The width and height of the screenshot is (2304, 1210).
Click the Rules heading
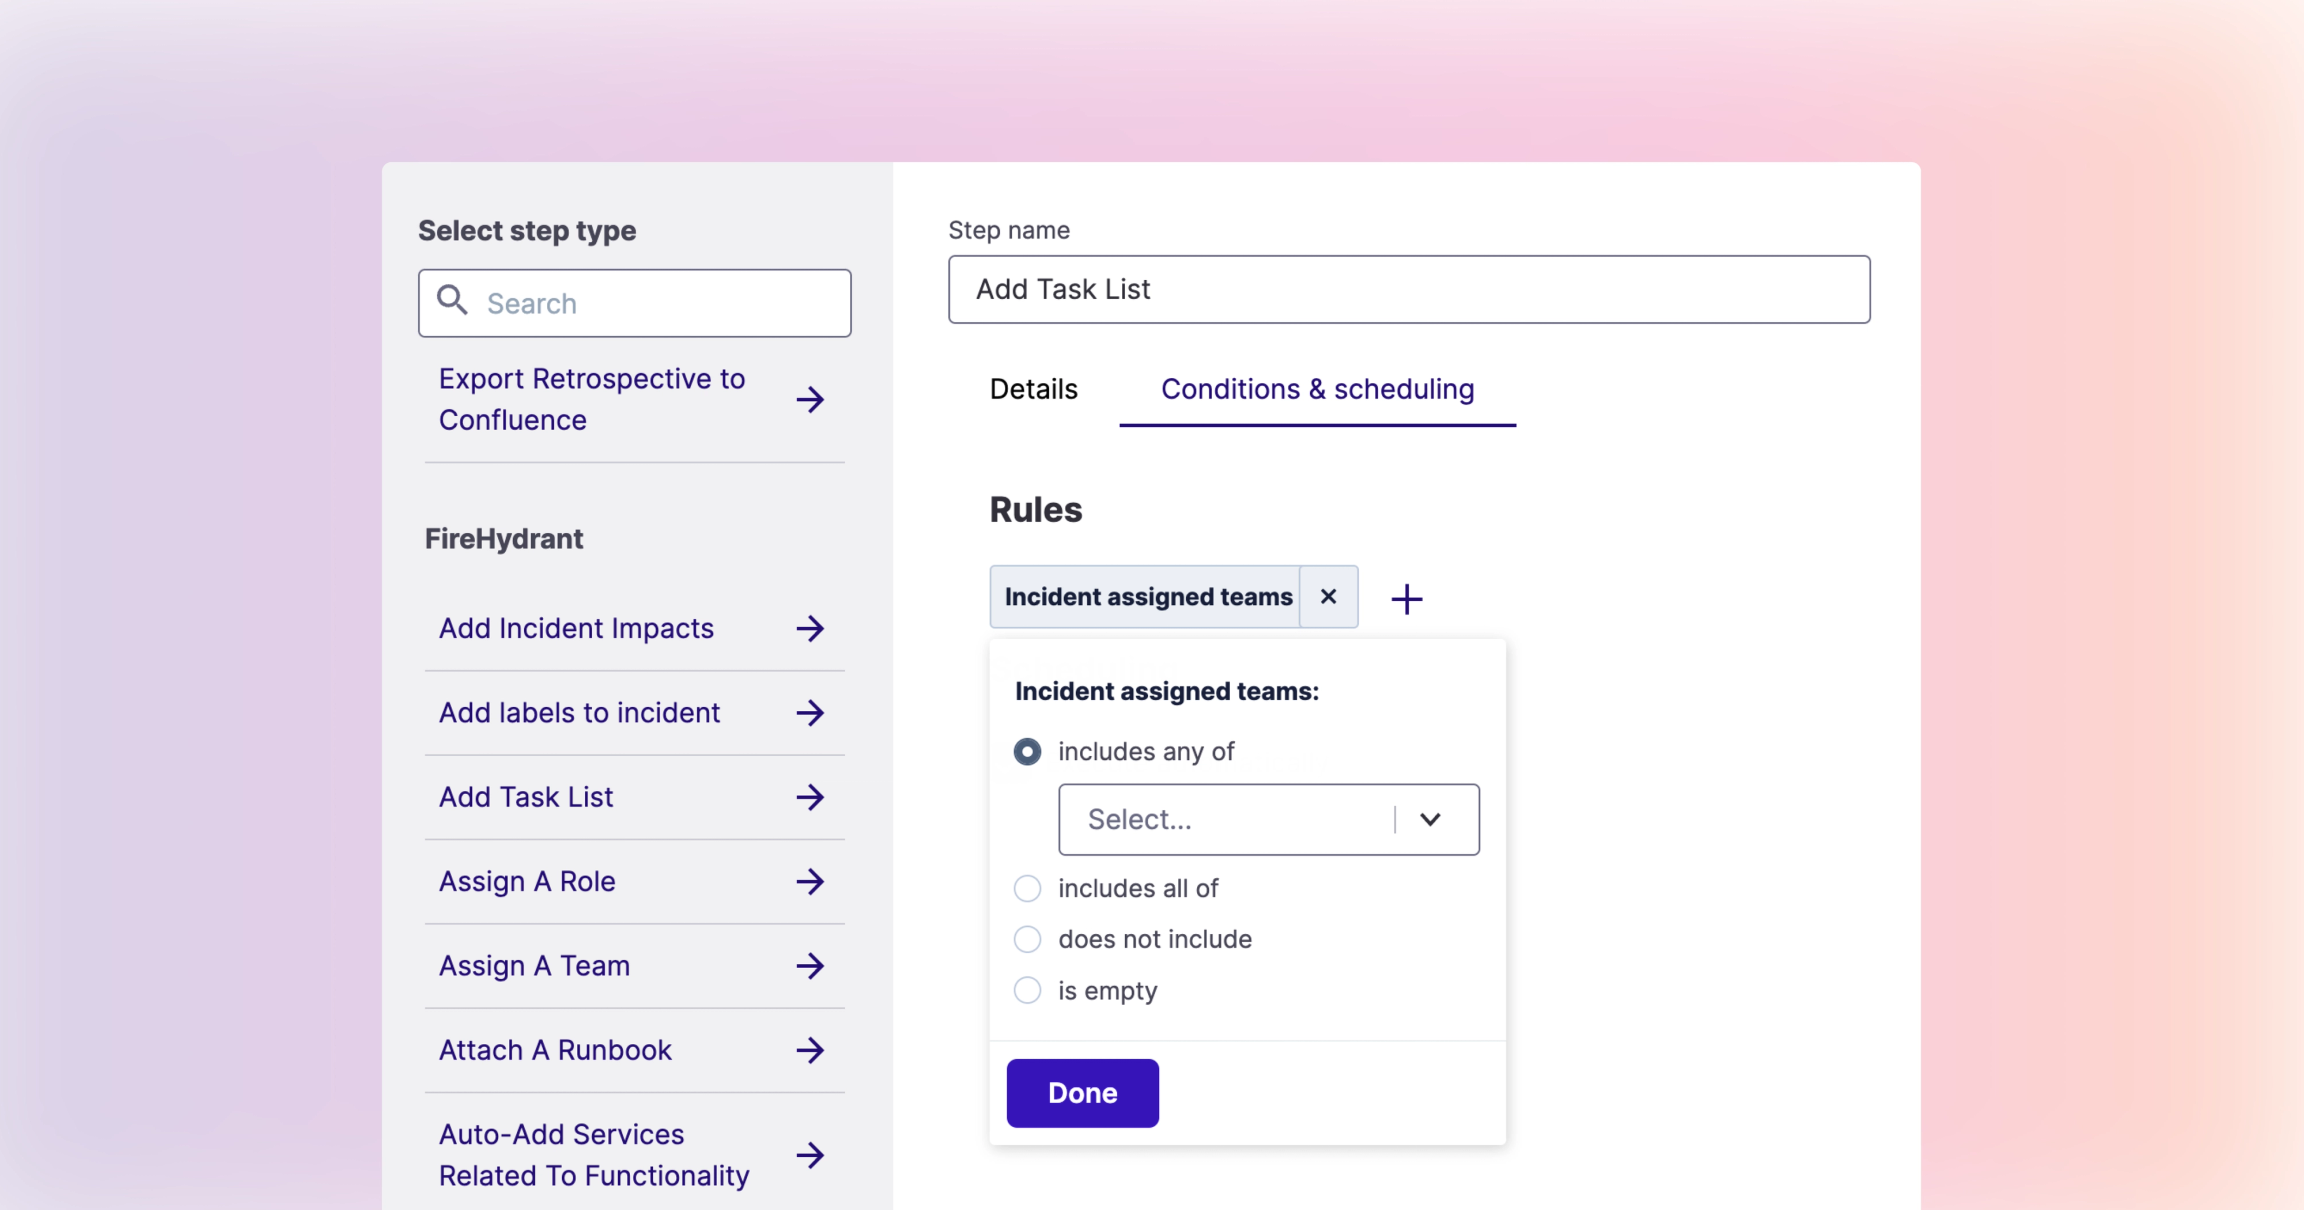[1036, 510]
